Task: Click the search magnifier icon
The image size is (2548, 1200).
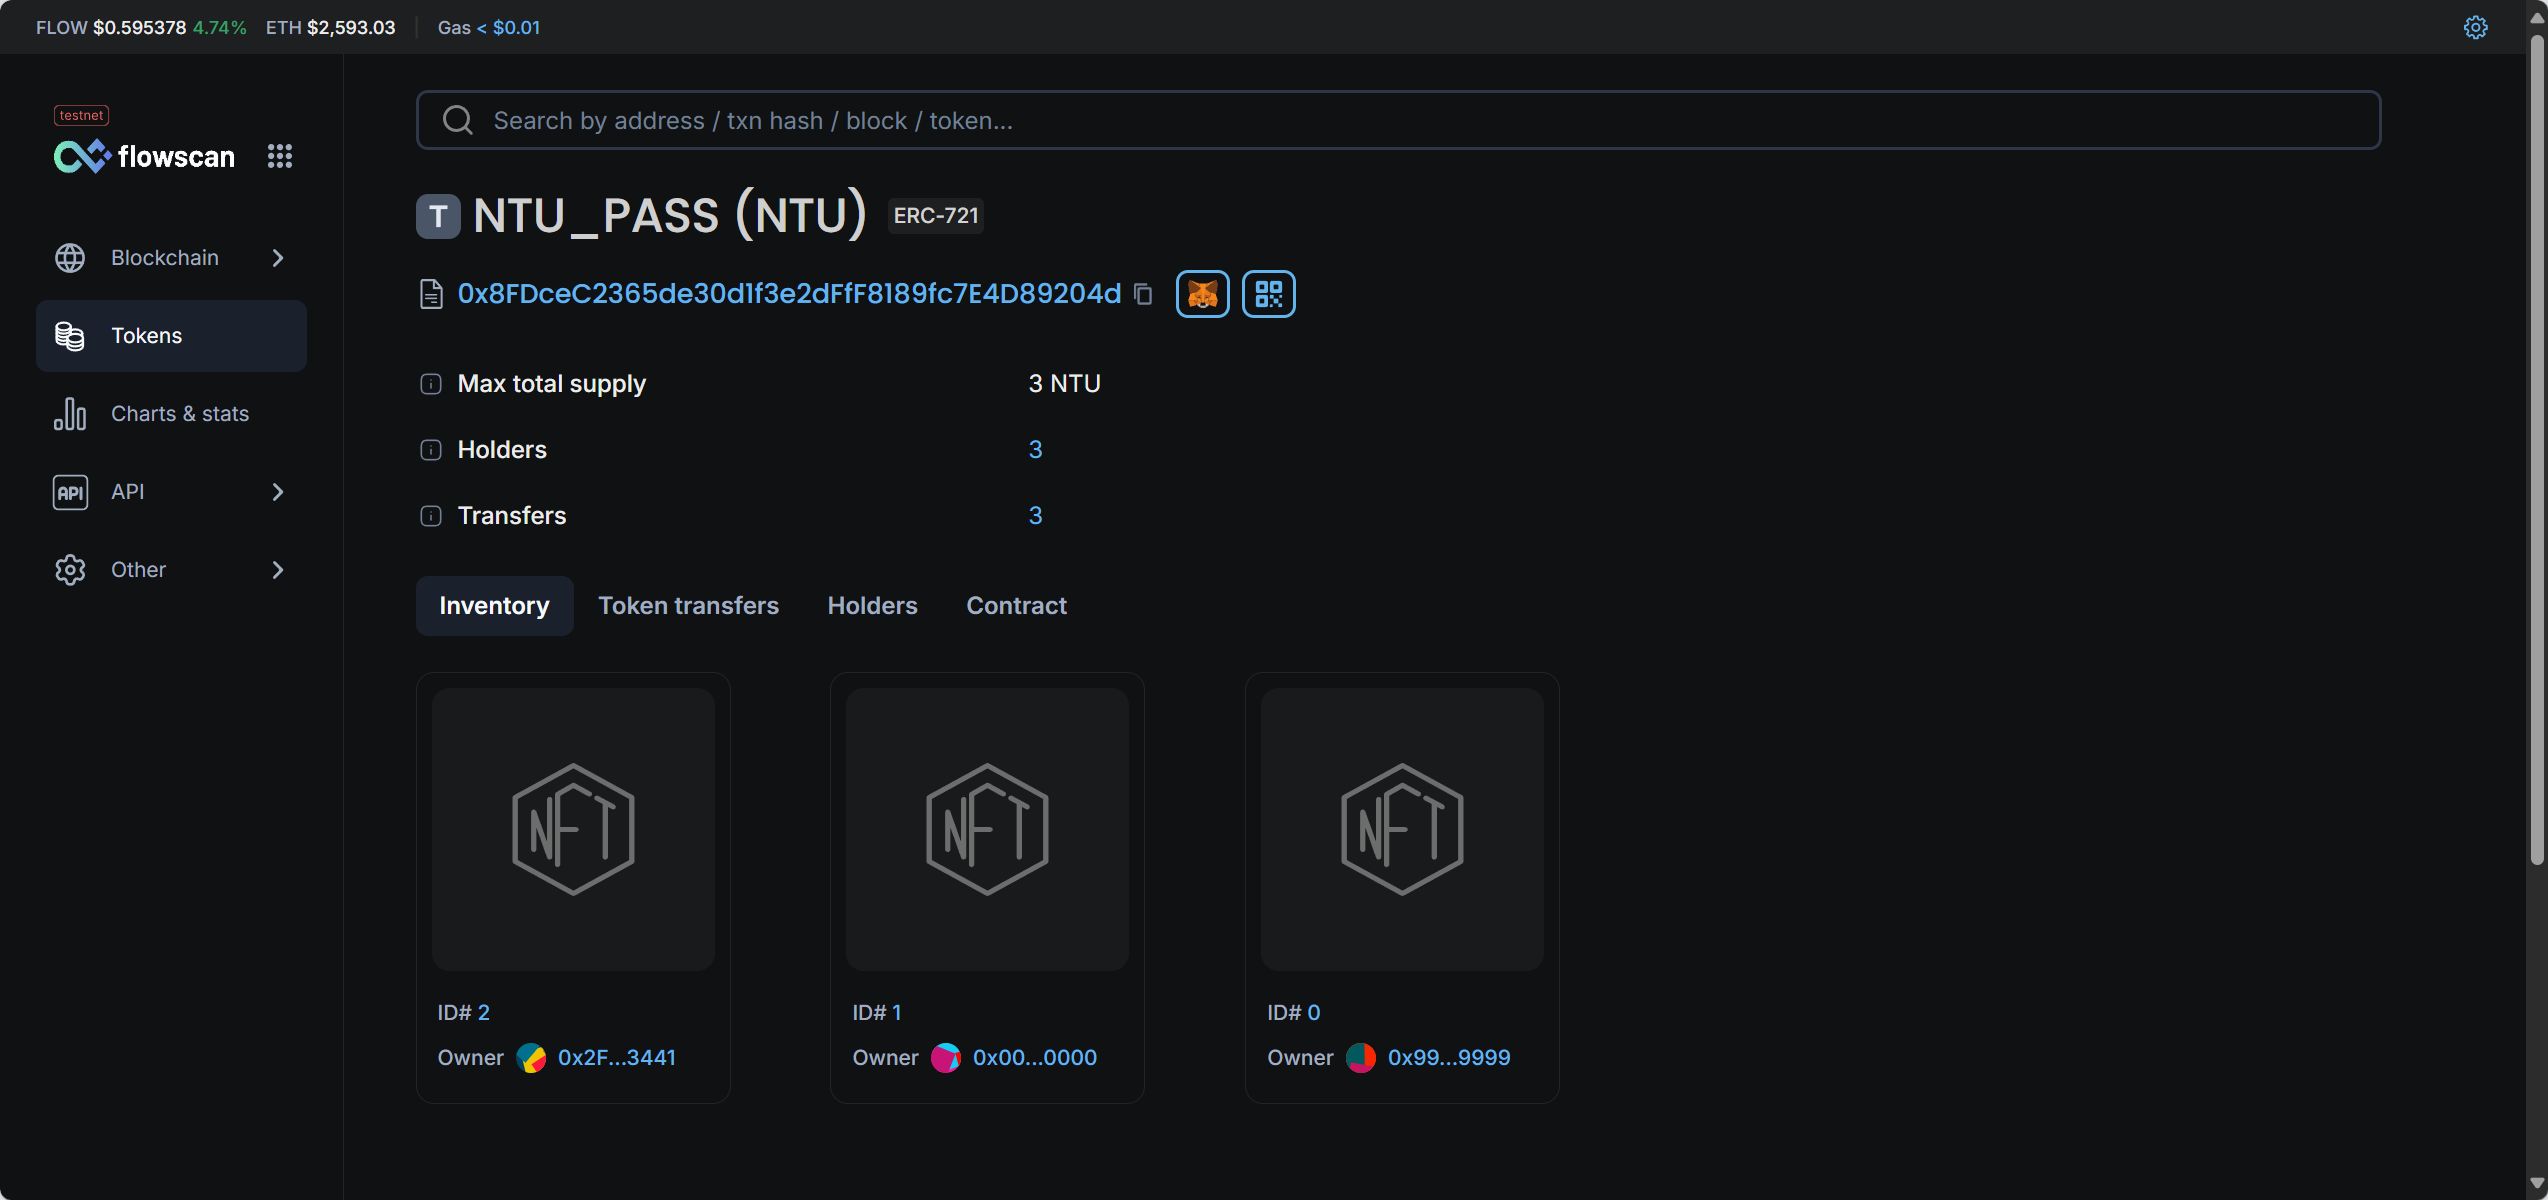Action: pyautogui.click(x=458, y=120)
